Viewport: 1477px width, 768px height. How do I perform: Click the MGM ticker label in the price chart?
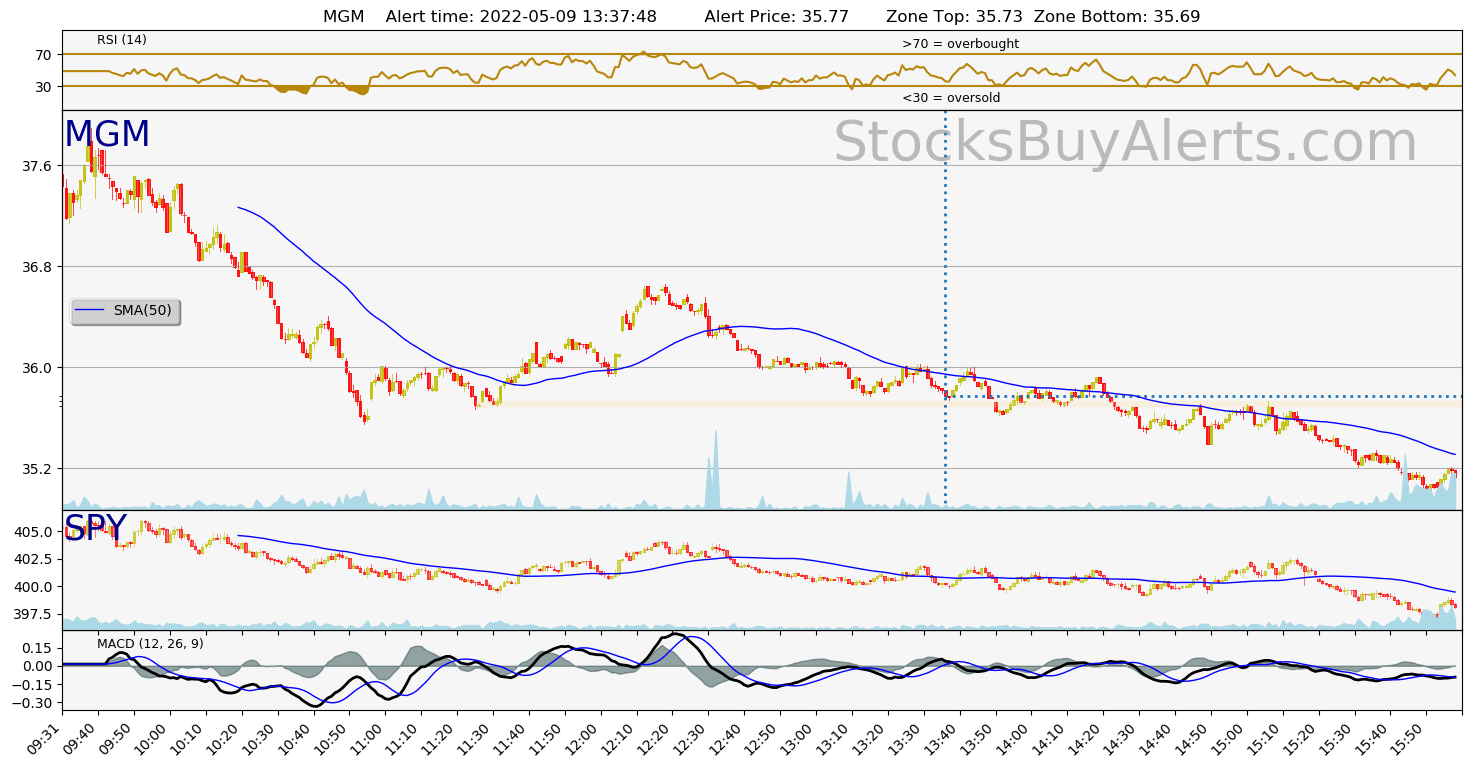107,135
